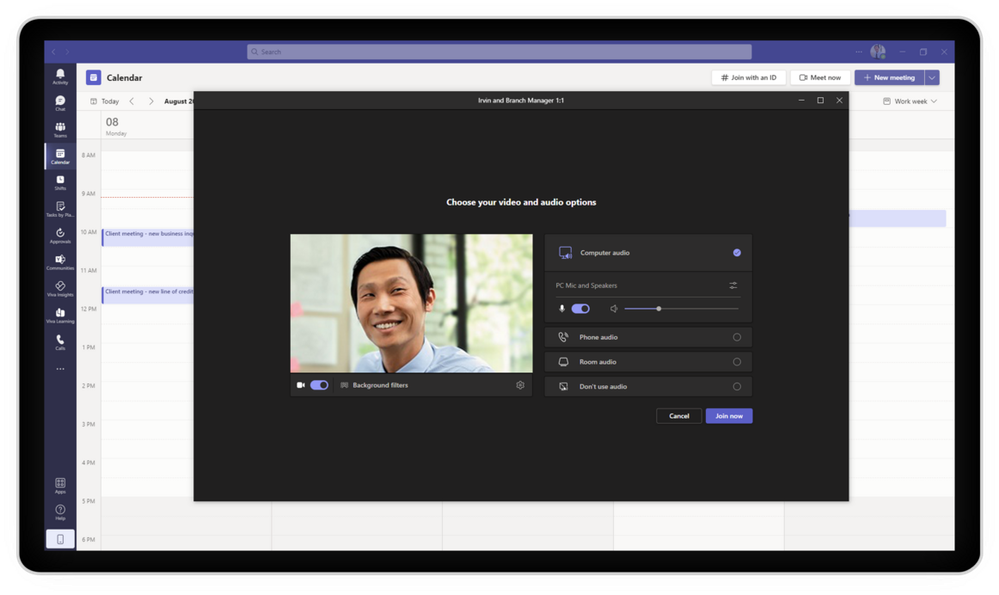Viewport: 999px width, 595px height.
Task: Click Join now button
Action: (x=729, y=416)
